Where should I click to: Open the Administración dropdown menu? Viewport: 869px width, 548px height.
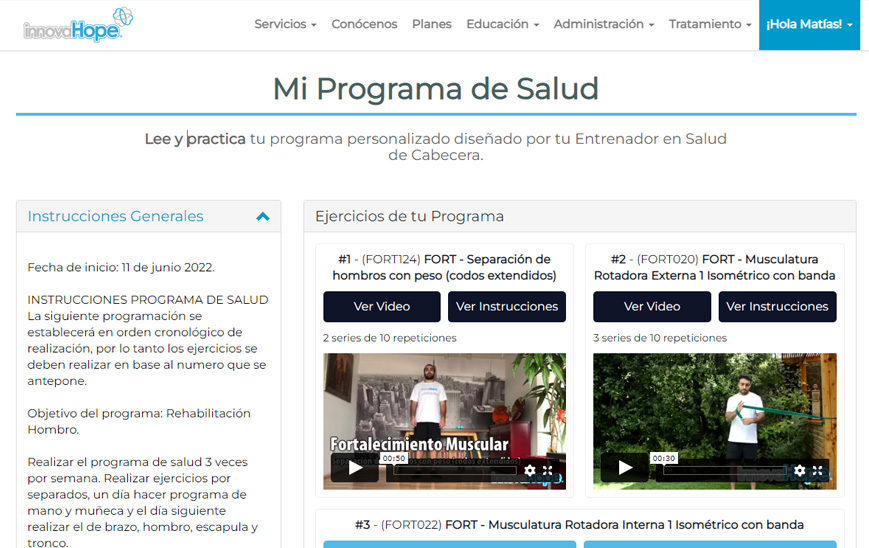[604, 24]
